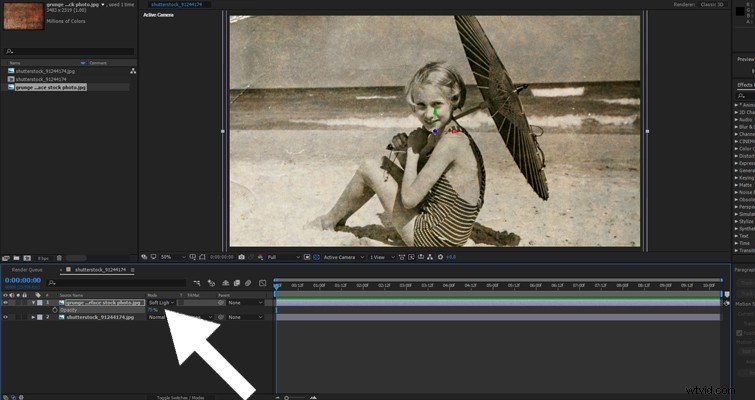Click the always preview this view icon

pos(144,257)
